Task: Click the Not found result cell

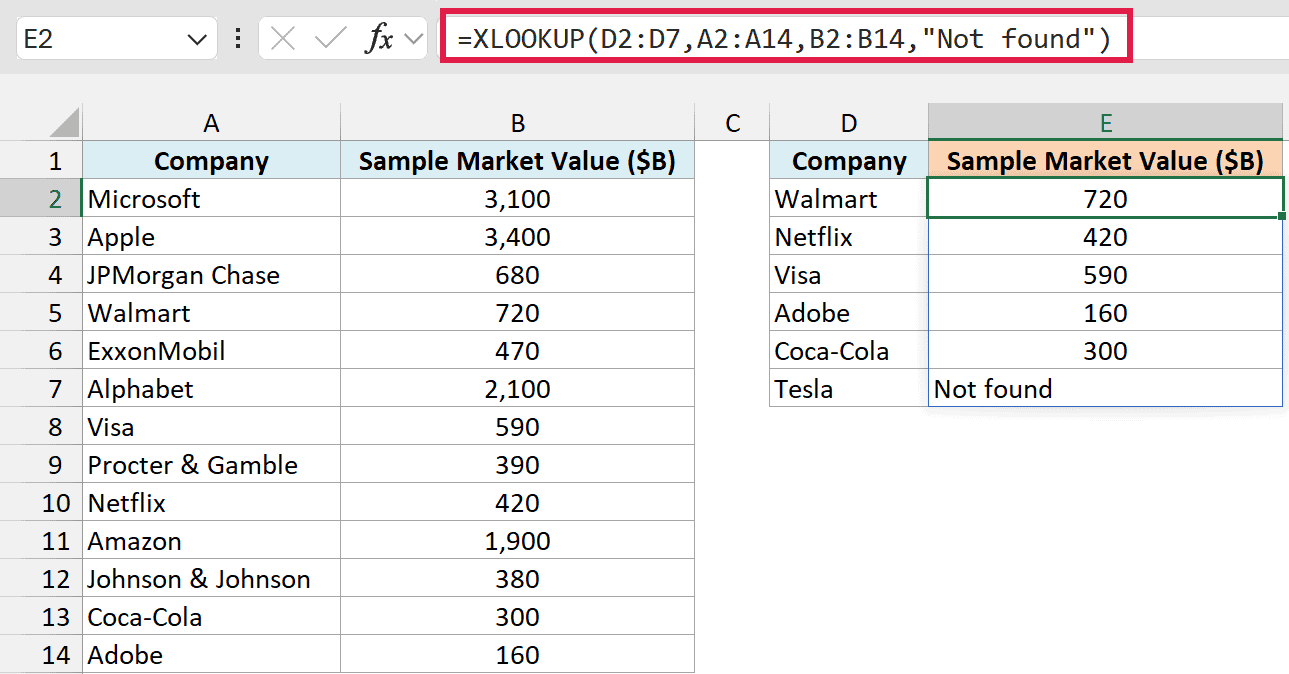Action: (x=1105, y=389)
